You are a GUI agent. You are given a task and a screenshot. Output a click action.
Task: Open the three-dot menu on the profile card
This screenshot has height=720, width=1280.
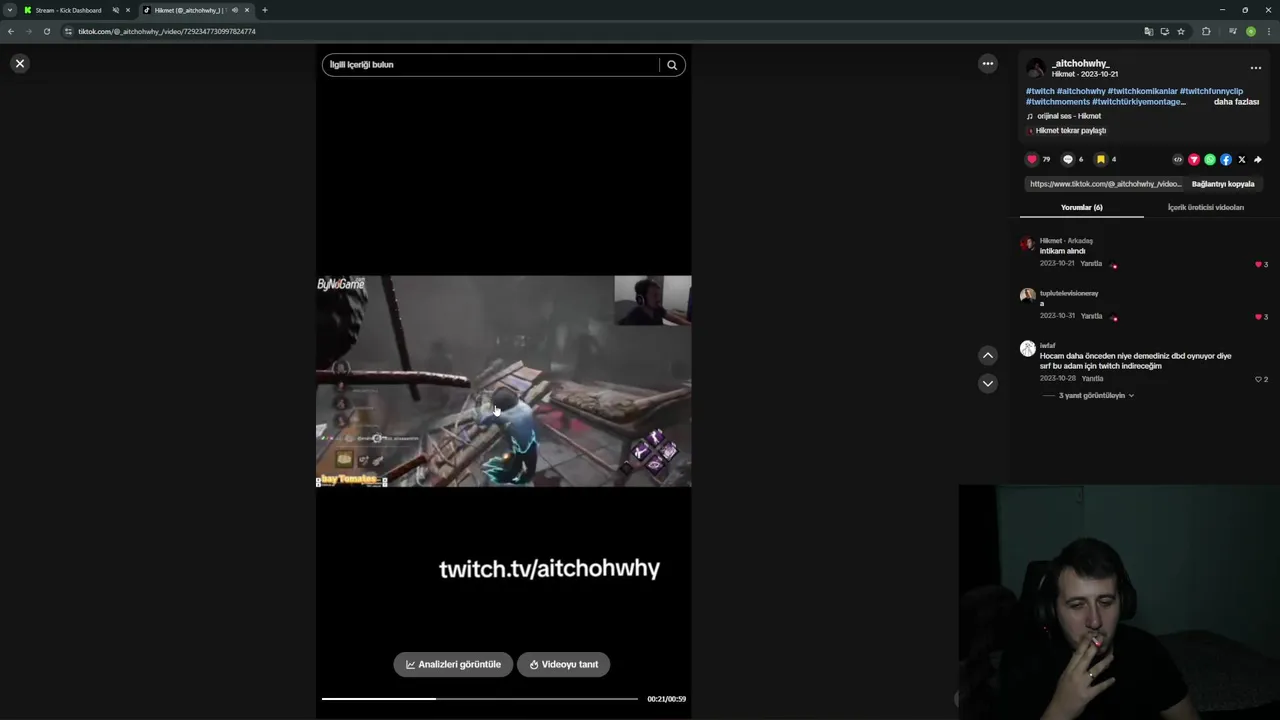pos(1256,68)
